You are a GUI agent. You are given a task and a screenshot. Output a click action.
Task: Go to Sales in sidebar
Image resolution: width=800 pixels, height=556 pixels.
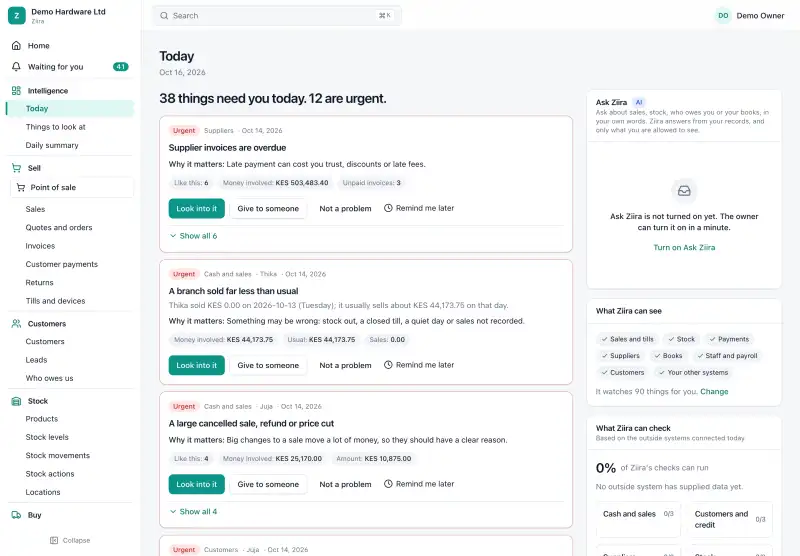[x=35, y=209]
